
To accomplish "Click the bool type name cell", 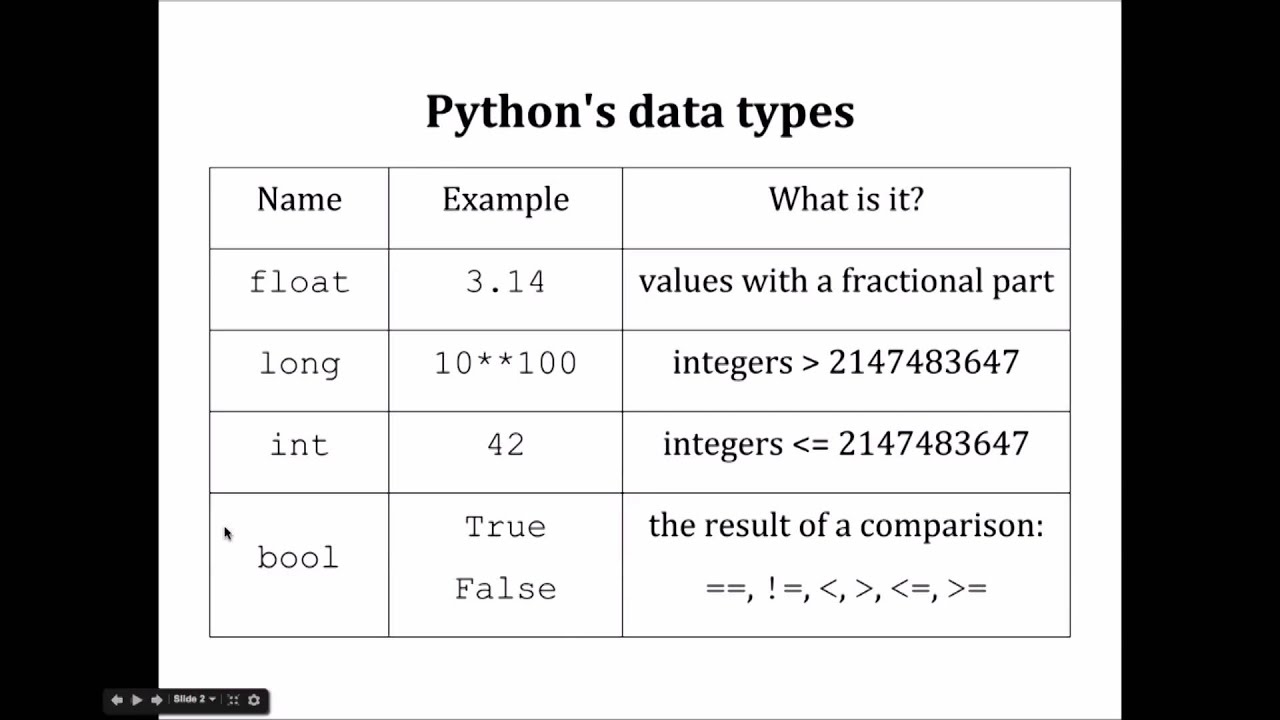I will [299, 565].
